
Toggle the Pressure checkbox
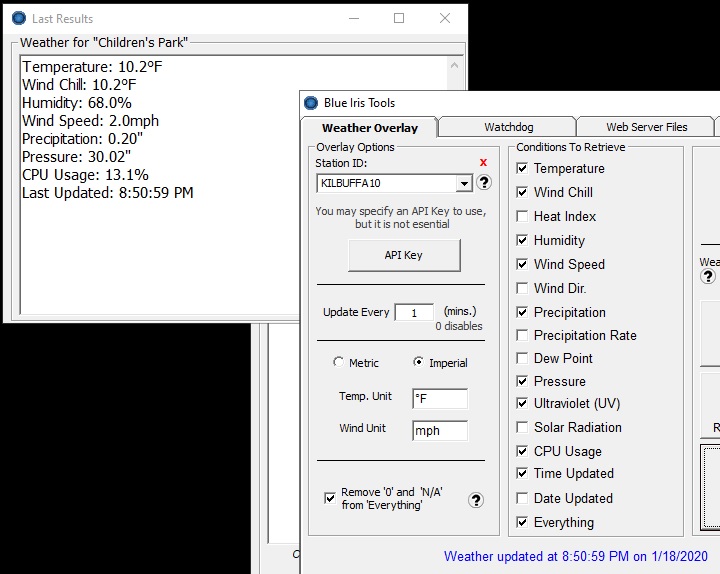click(522, 381)
